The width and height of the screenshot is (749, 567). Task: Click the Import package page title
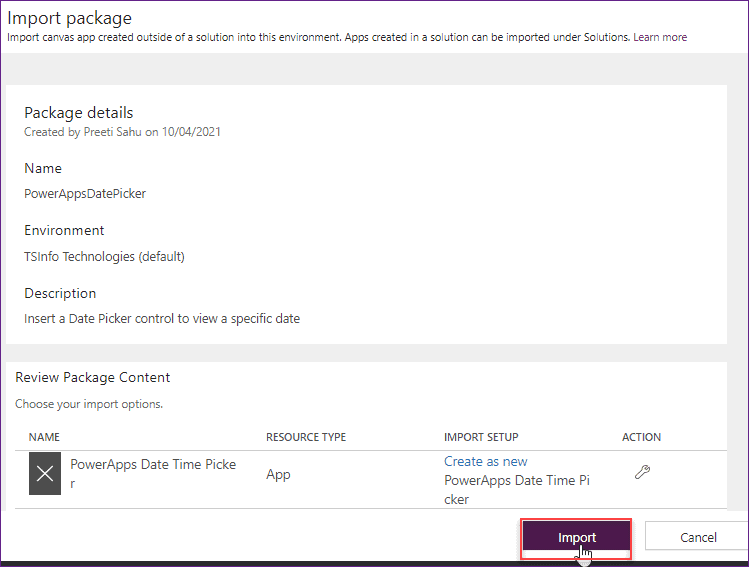pyautogui.click(x=69, y=18)
